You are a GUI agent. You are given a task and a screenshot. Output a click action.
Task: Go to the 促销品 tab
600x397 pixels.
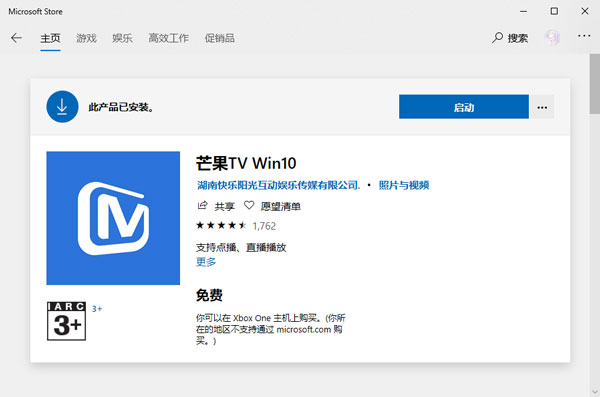coord(220,38)
